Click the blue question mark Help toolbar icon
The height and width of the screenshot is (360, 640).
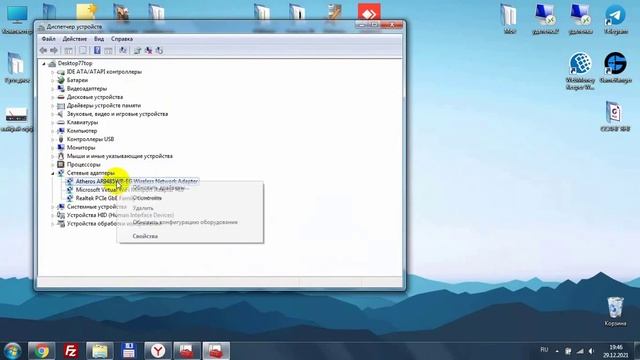click(x=97, y=50)
